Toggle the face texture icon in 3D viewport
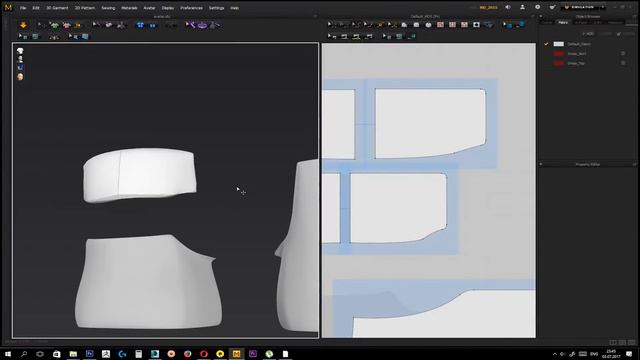Image resolution: width=640 pixels, height=360 pixels. pyautogui.click(x=20, y=77)
